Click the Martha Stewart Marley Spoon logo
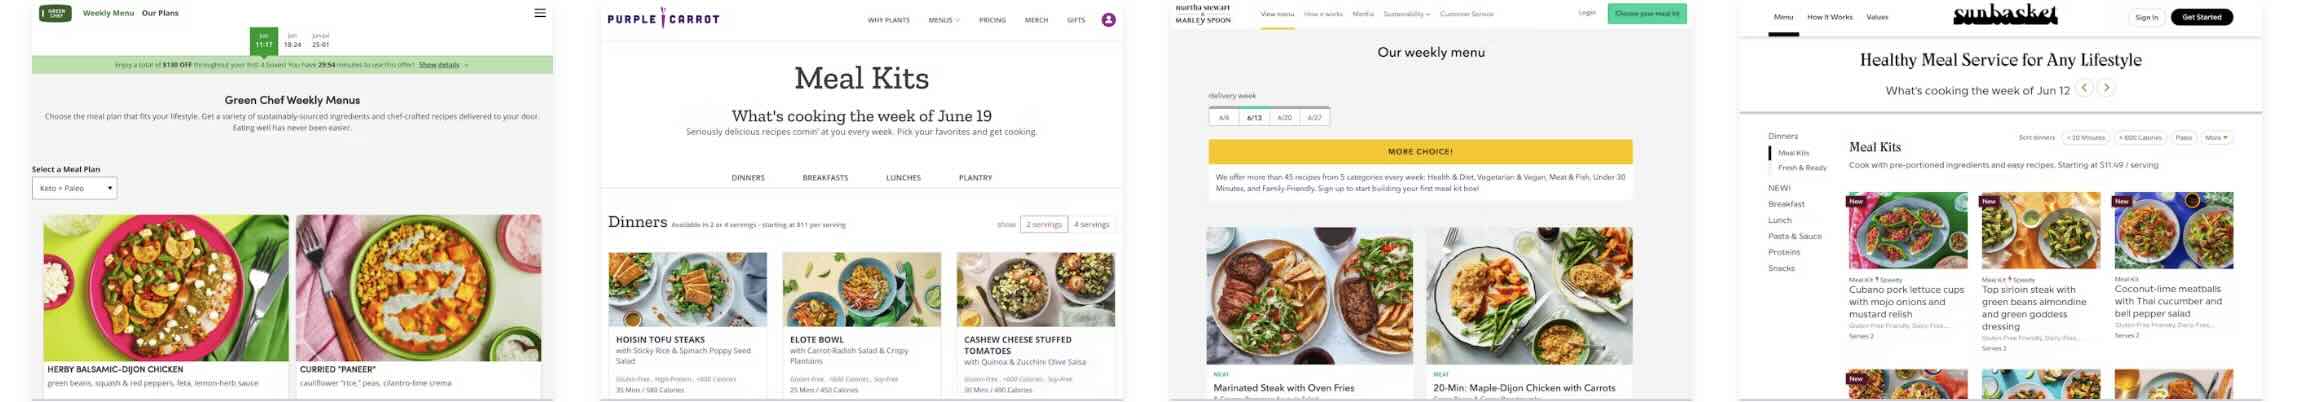 [x=1203, y=14]
